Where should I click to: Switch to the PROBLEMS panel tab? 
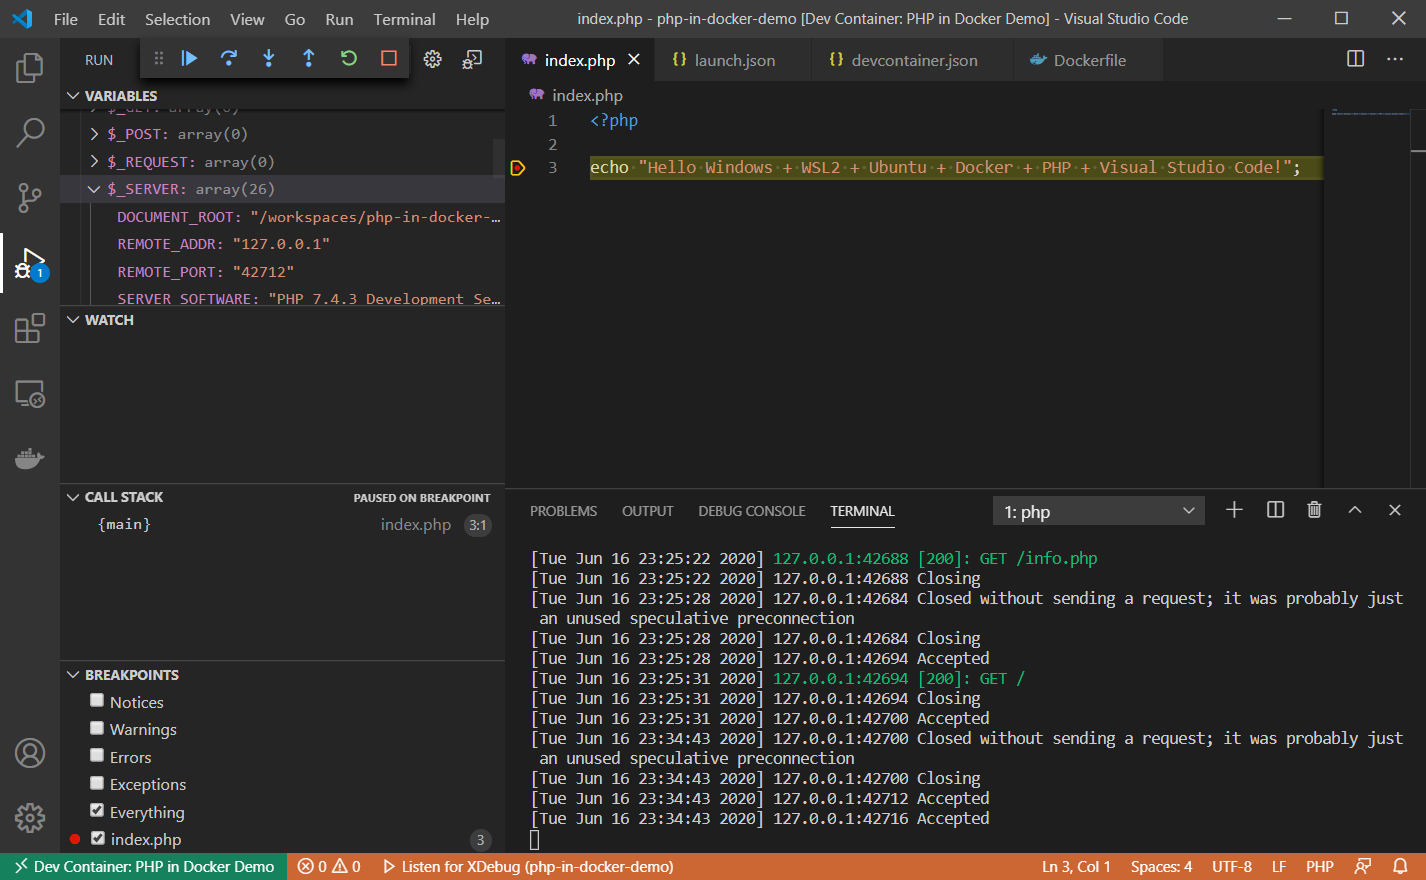563,511
